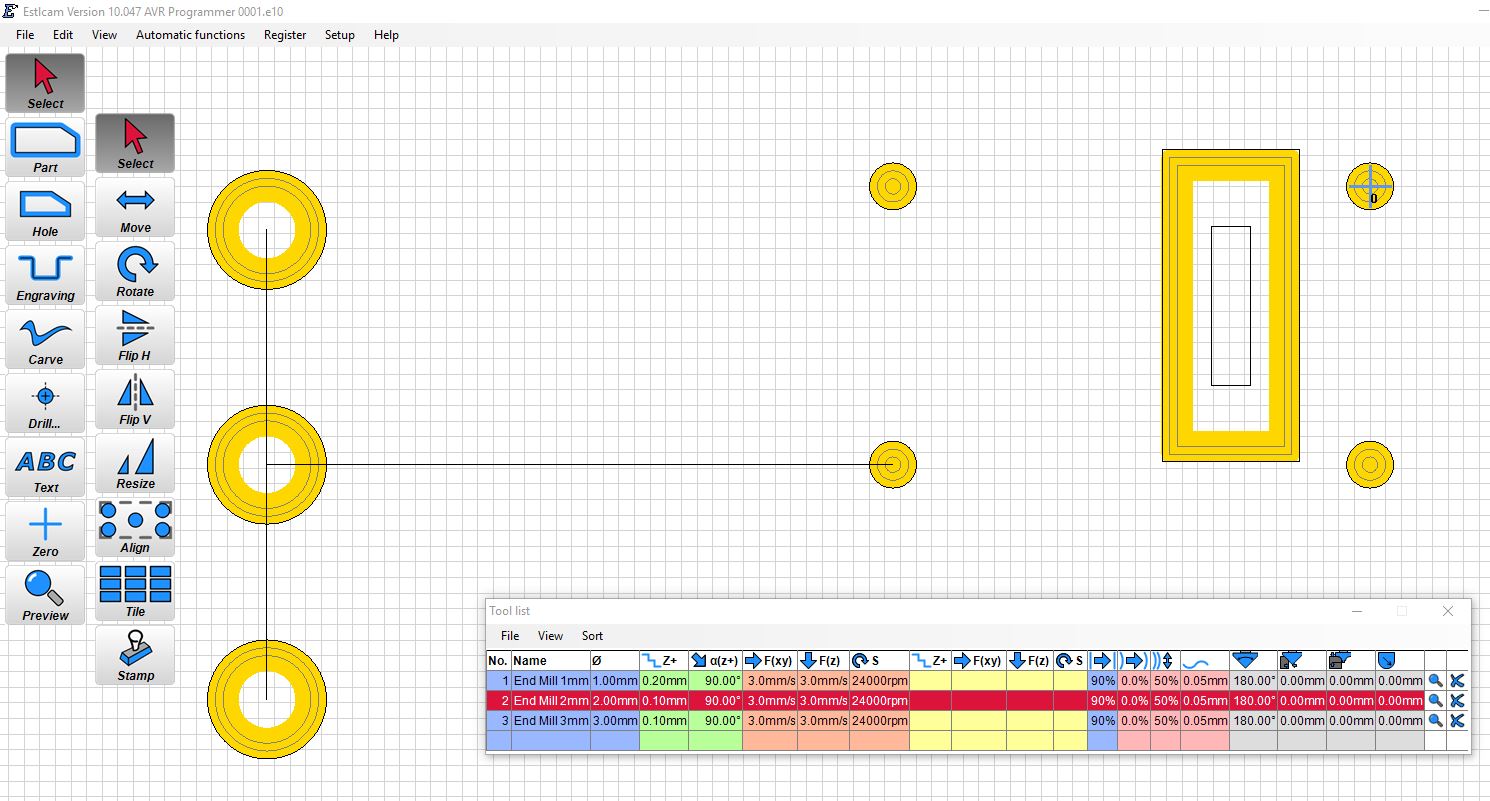Viewport: 1490px width, 801px height.
Task: Open the Setup menu
Action: 340,34
